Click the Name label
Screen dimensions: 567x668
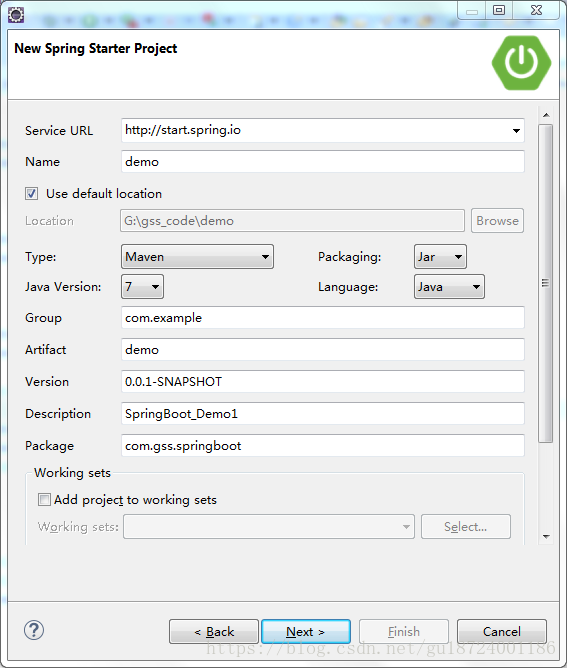(x=42, y=162)
